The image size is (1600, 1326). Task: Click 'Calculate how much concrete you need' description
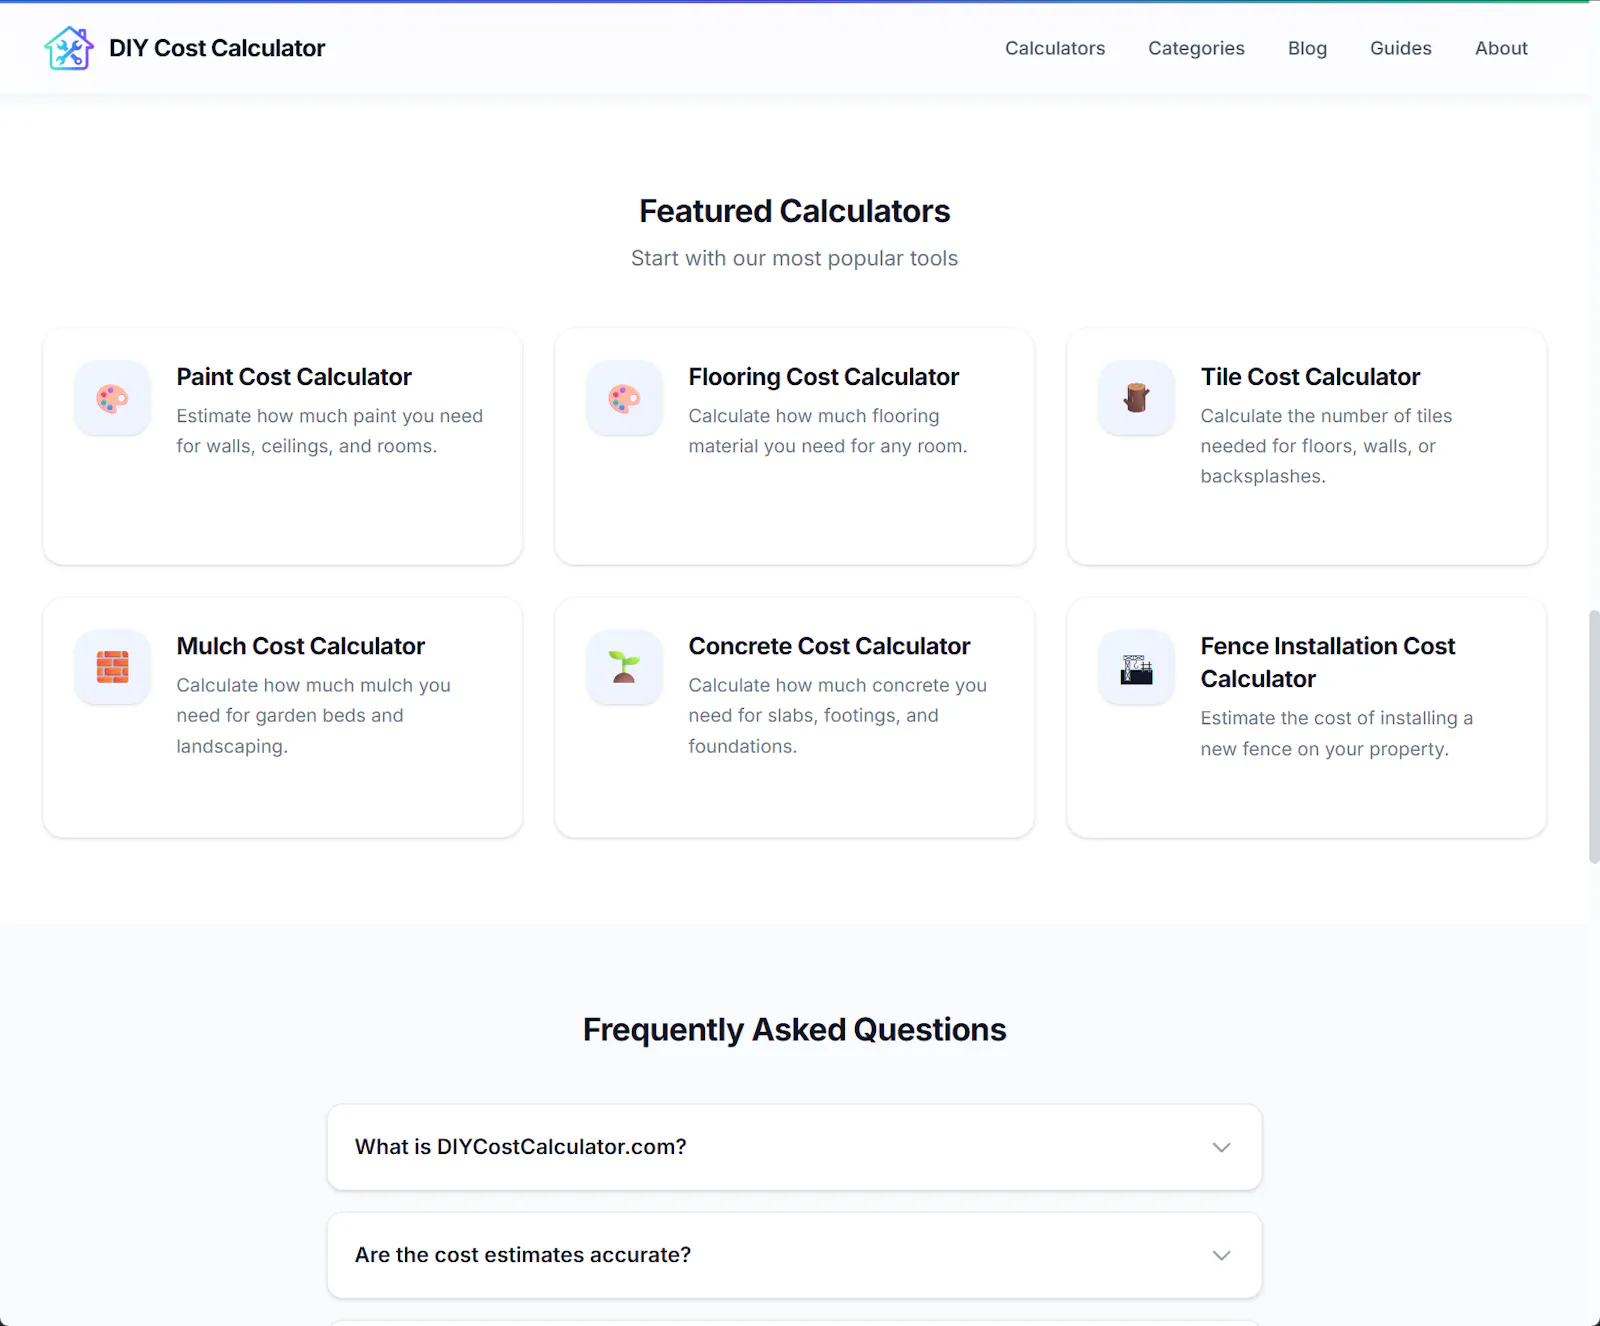(x=838, y=715)
